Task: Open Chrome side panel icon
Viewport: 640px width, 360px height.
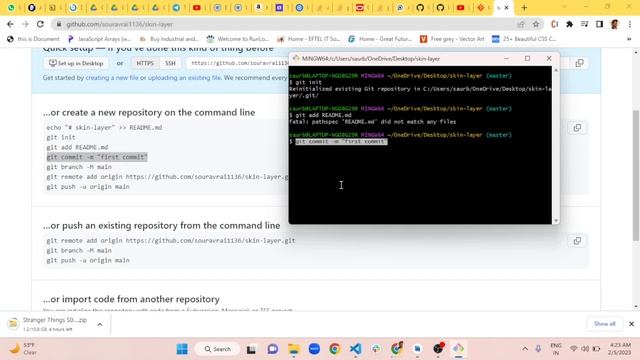Action: [x=599, y=24]
